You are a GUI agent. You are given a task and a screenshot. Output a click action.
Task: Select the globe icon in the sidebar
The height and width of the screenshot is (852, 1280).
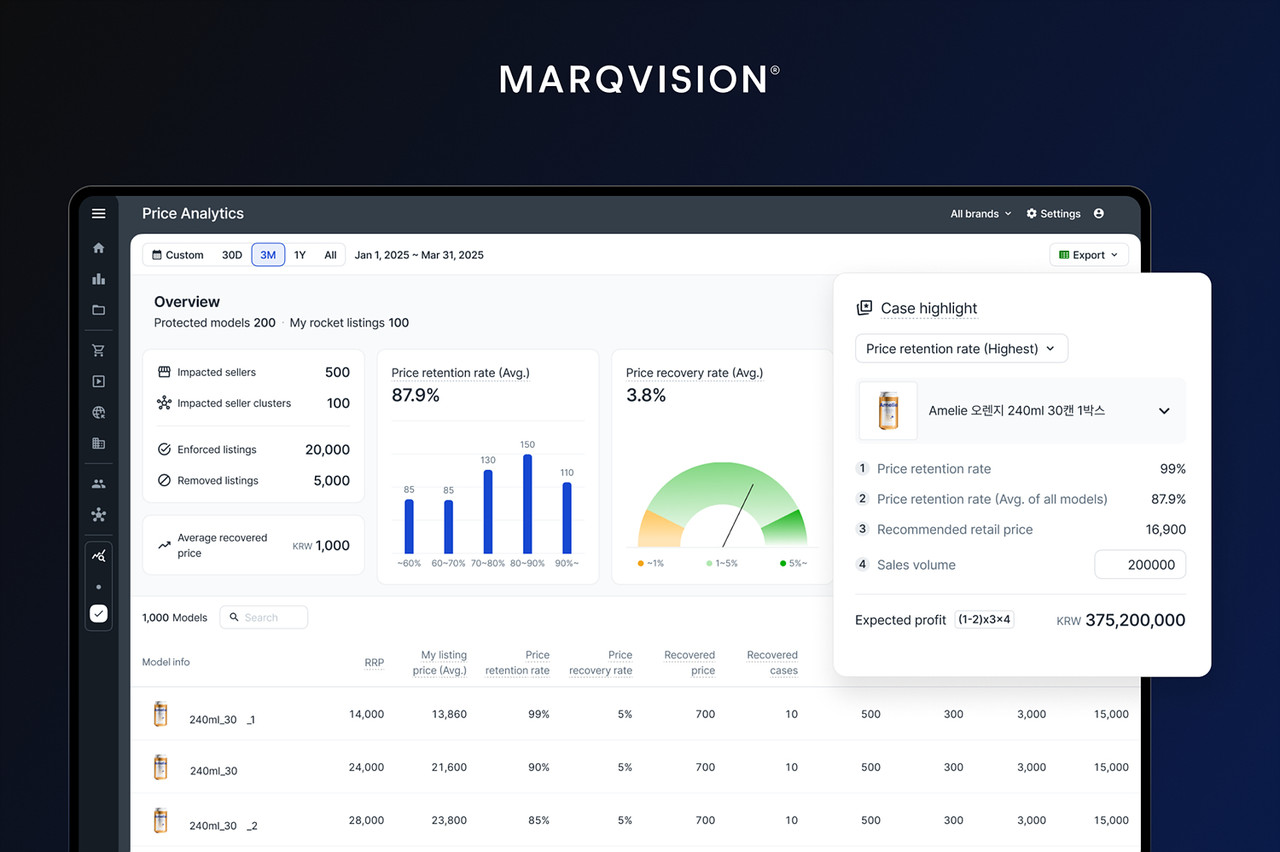98,412
